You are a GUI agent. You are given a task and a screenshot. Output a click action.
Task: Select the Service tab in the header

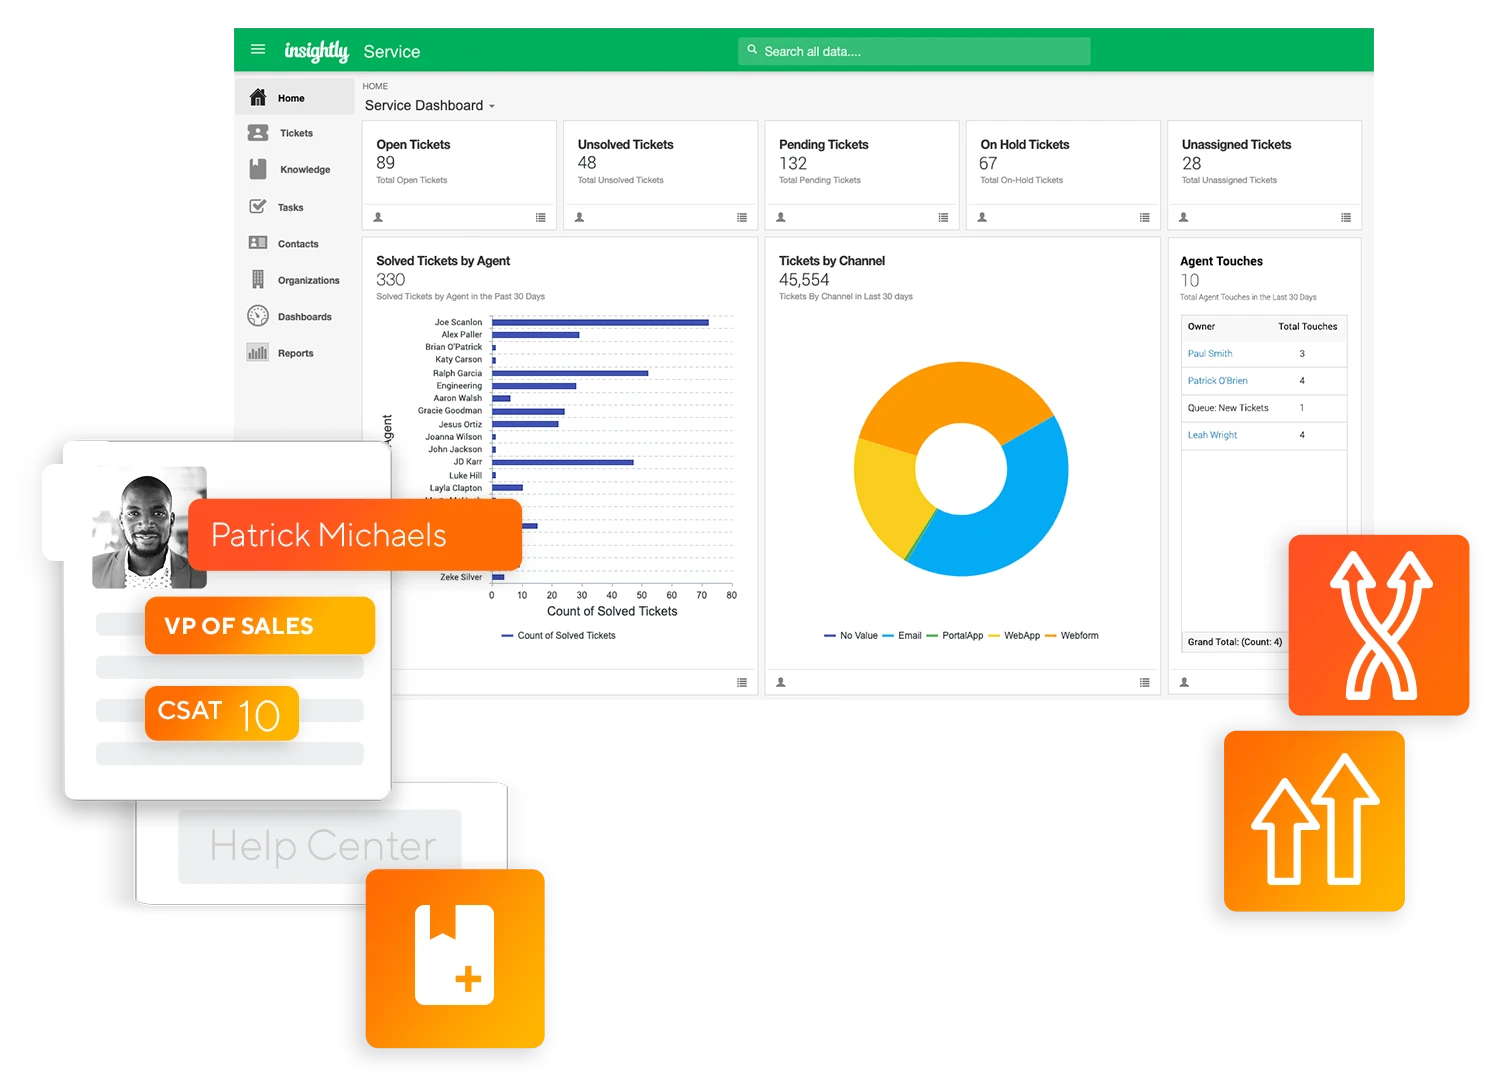coord(392,51)
